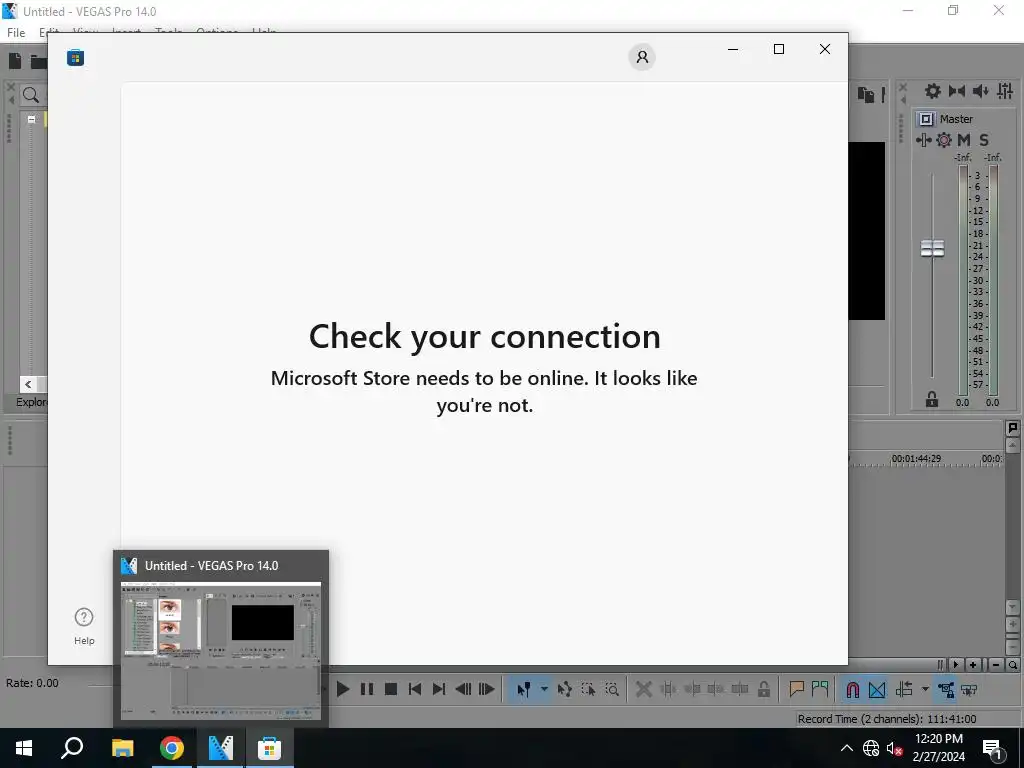1024x768 pixels.
Task: Click the Trim Start icon
Action: tap(692, 690)
